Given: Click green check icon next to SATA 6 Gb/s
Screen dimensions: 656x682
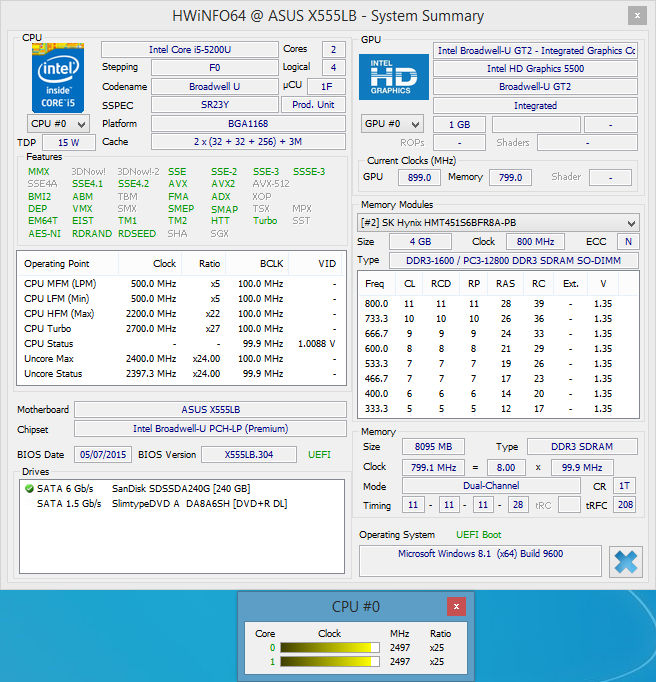Looking at the screenshot, I should coord(29,489).
